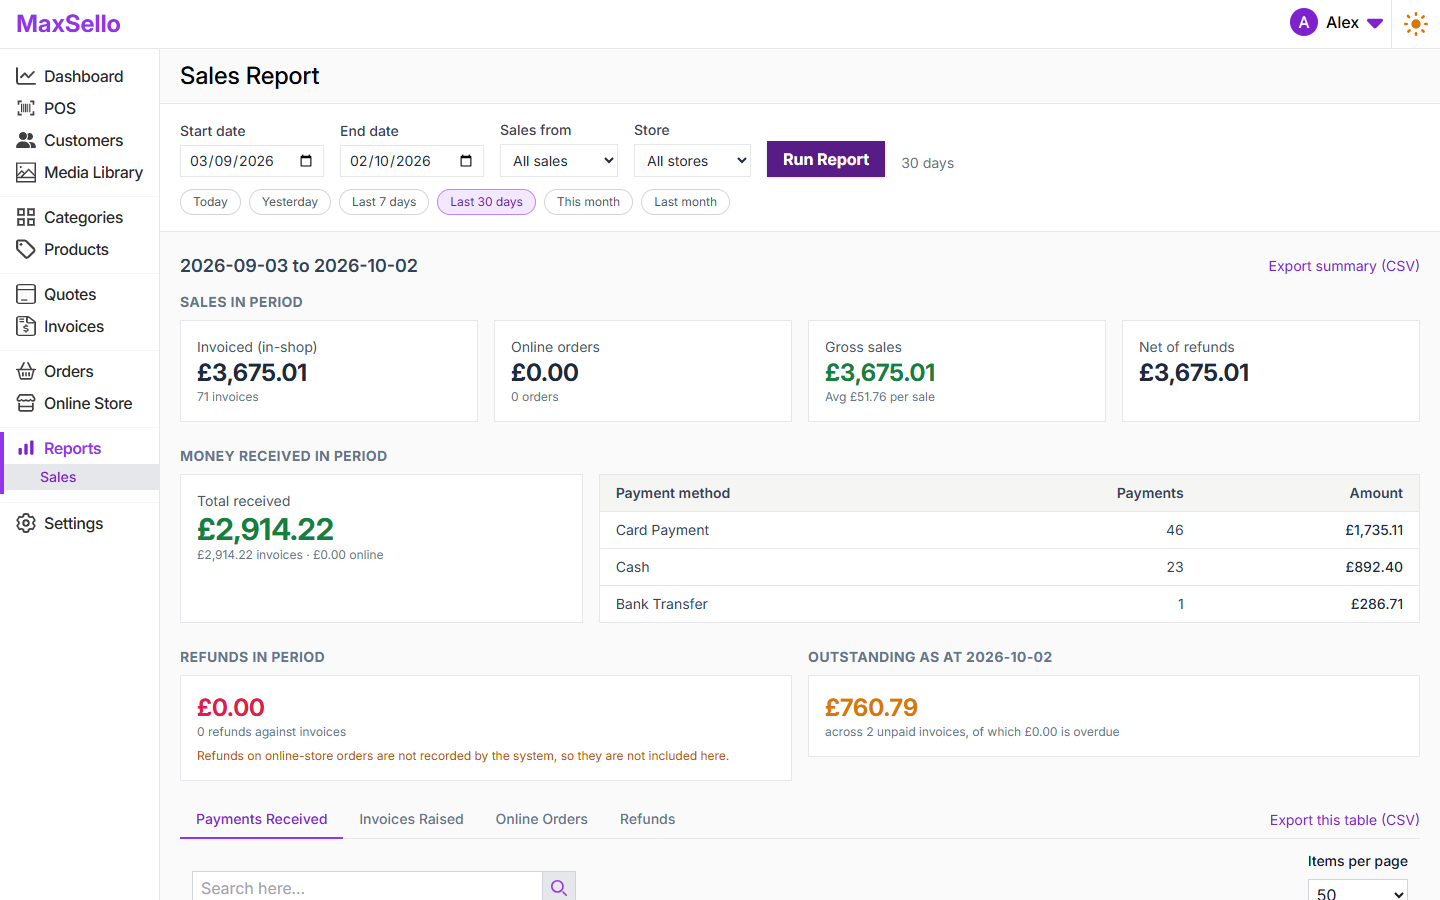Click the Start date input field
Screen dimensions: 1440x900
(252, 161)
